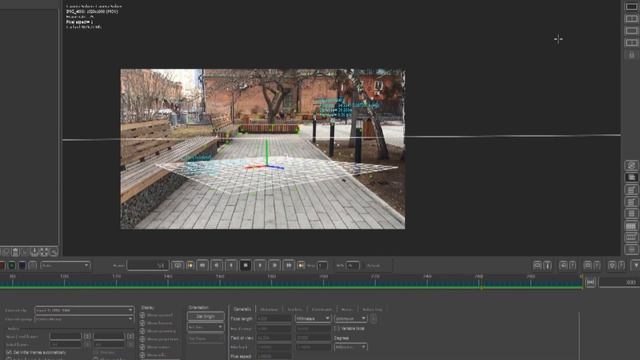Viewport: 640px width, 360px height.
Task: Click the green vertical axis handle in the viewport
Action: (267, 152)
